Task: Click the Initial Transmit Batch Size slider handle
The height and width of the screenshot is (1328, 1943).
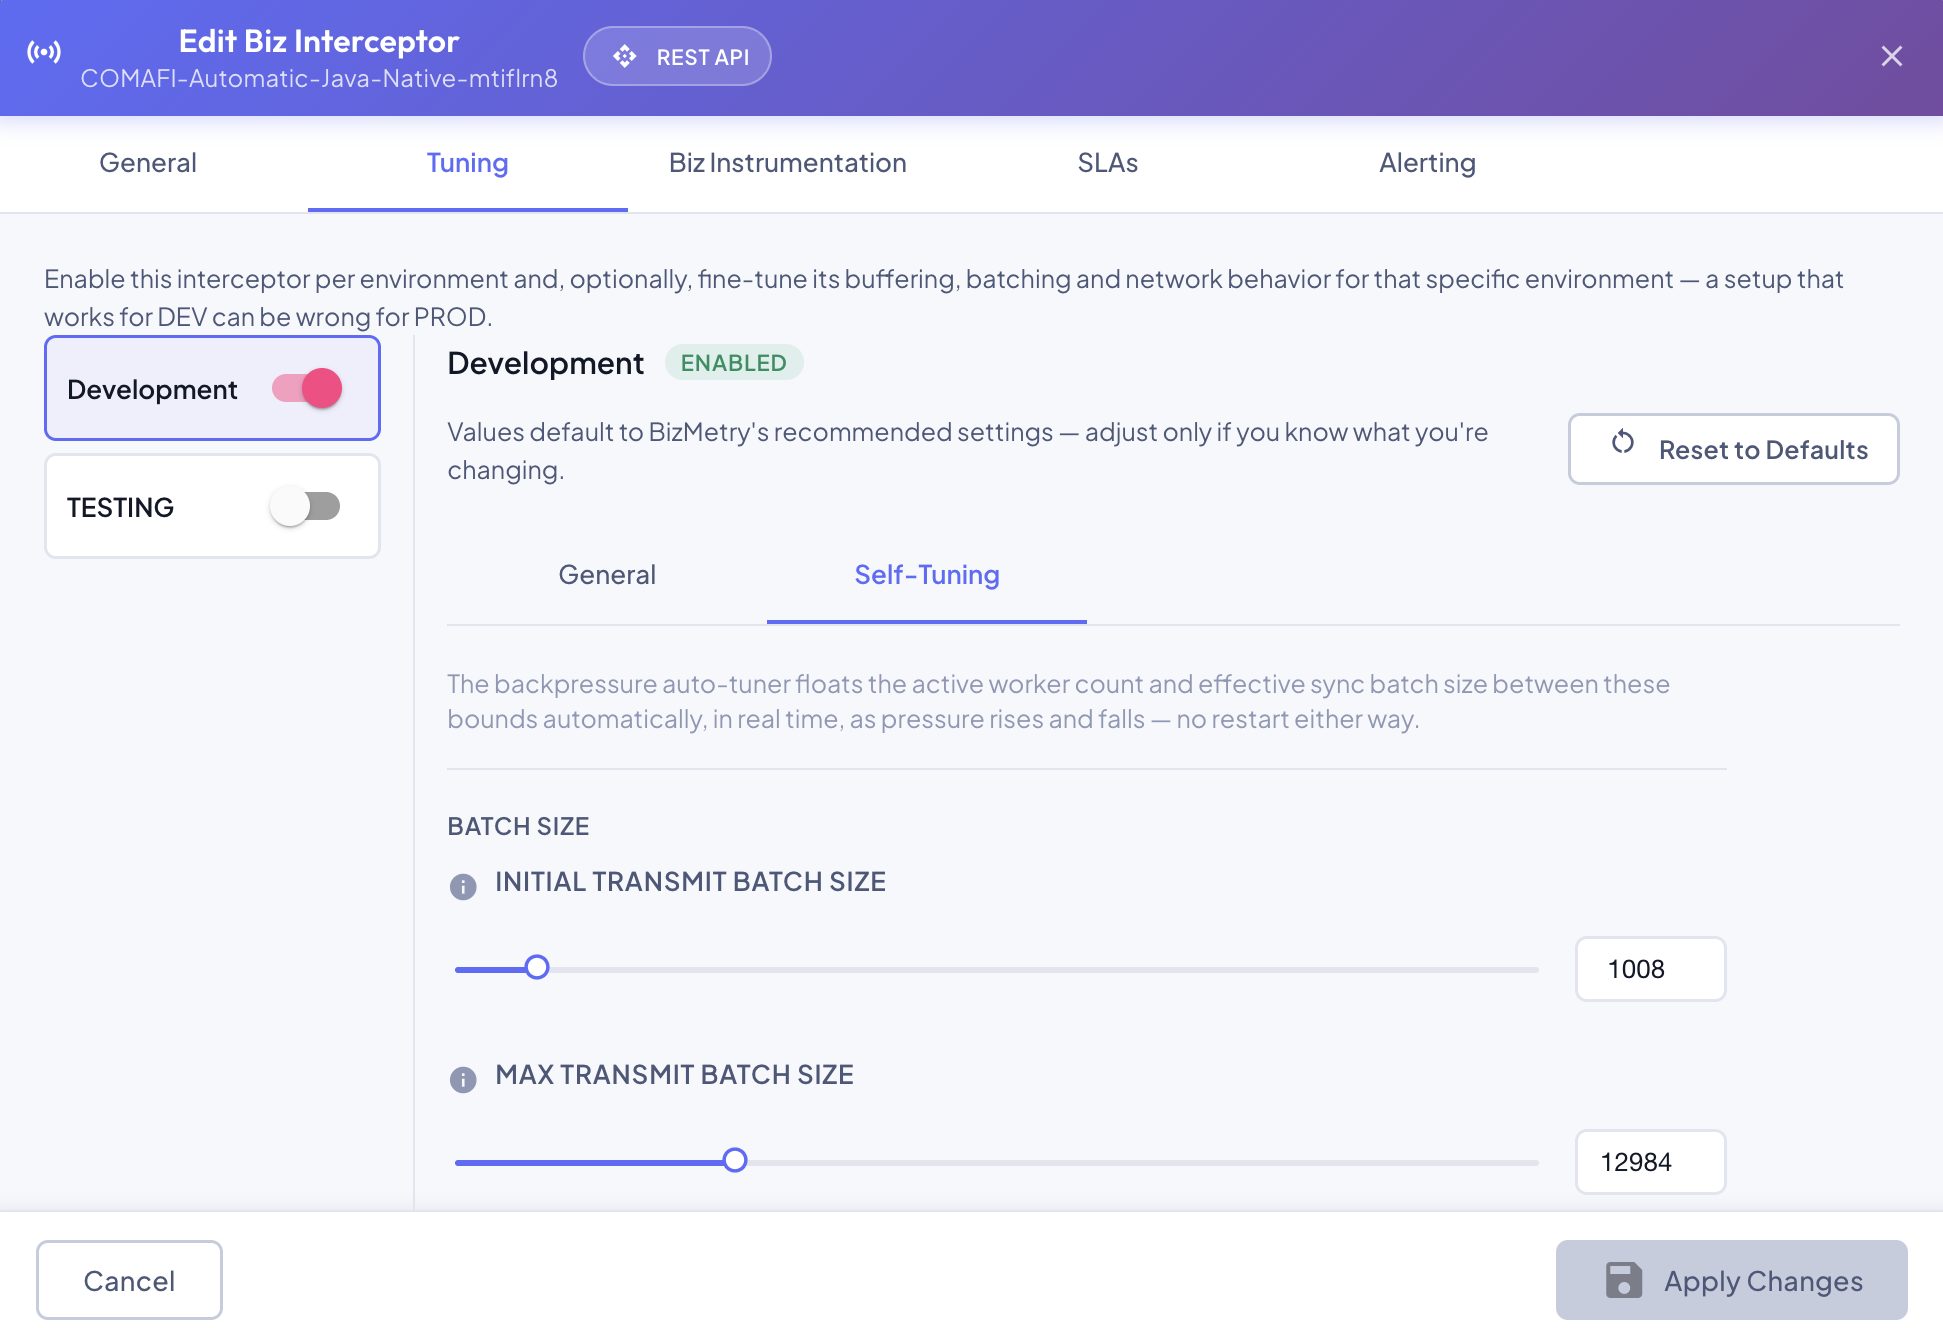Action: click(x=537, y=967)
